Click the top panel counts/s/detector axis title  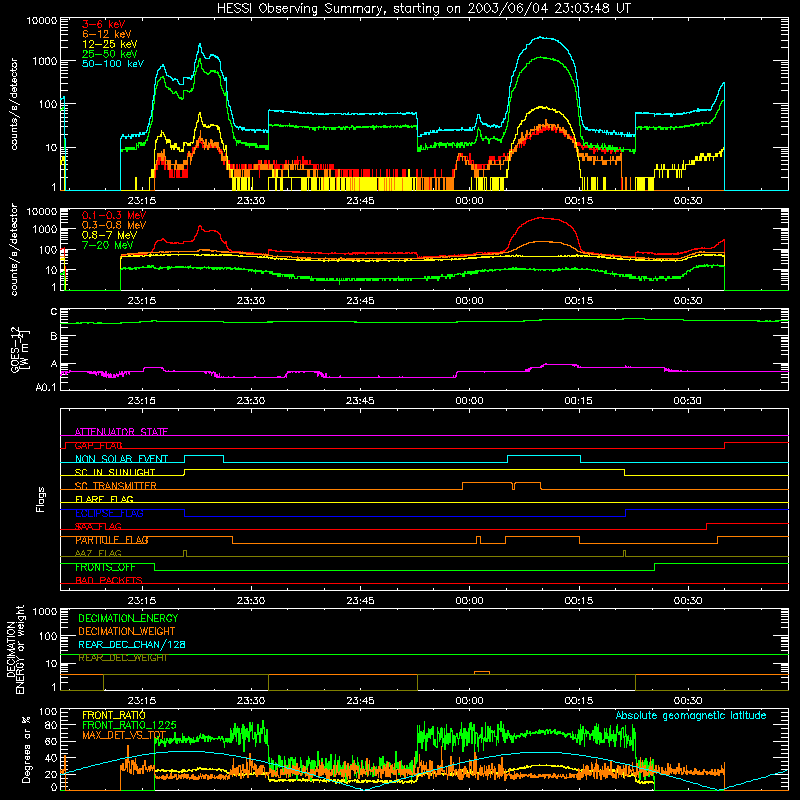pos(14,104)
